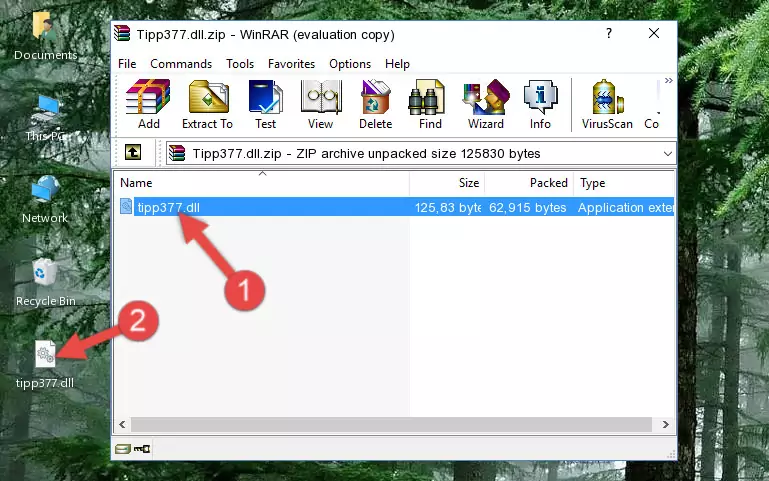Open the Commands menu
The width and height of the screenshot is (769, 481).
[x=181, y=64]
